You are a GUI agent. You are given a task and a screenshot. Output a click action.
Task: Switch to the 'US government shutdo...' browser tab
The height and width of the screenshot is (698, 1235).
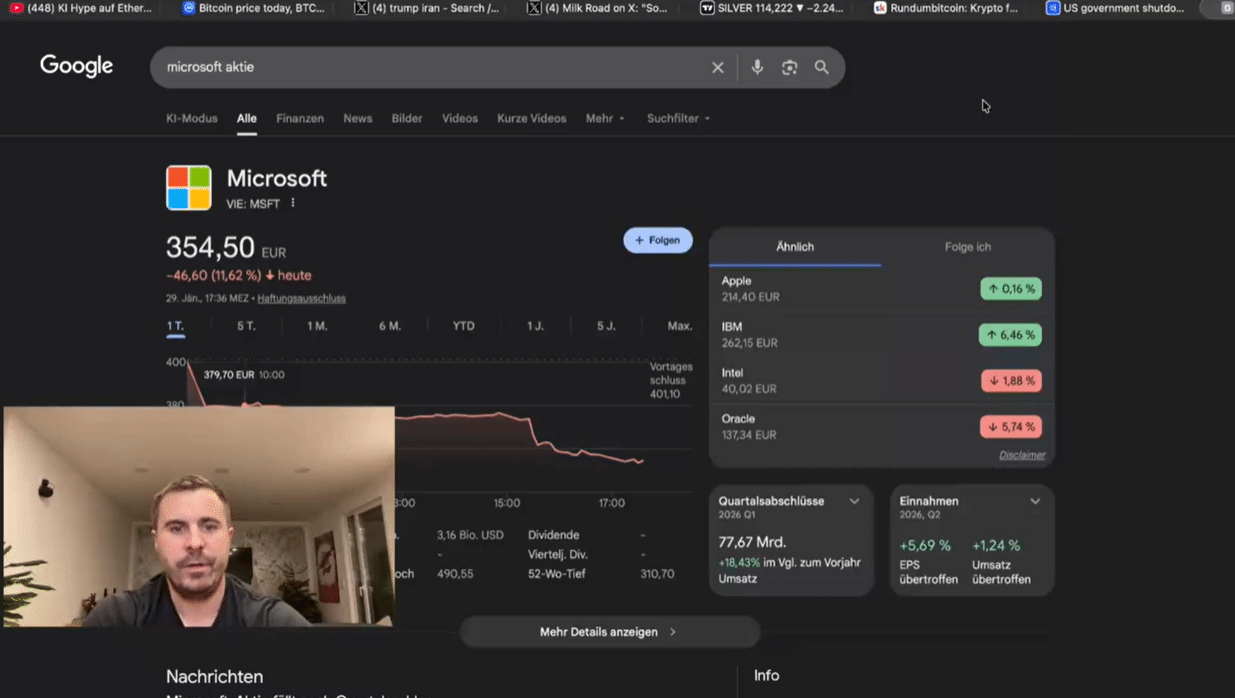(x=1115, y=8)
